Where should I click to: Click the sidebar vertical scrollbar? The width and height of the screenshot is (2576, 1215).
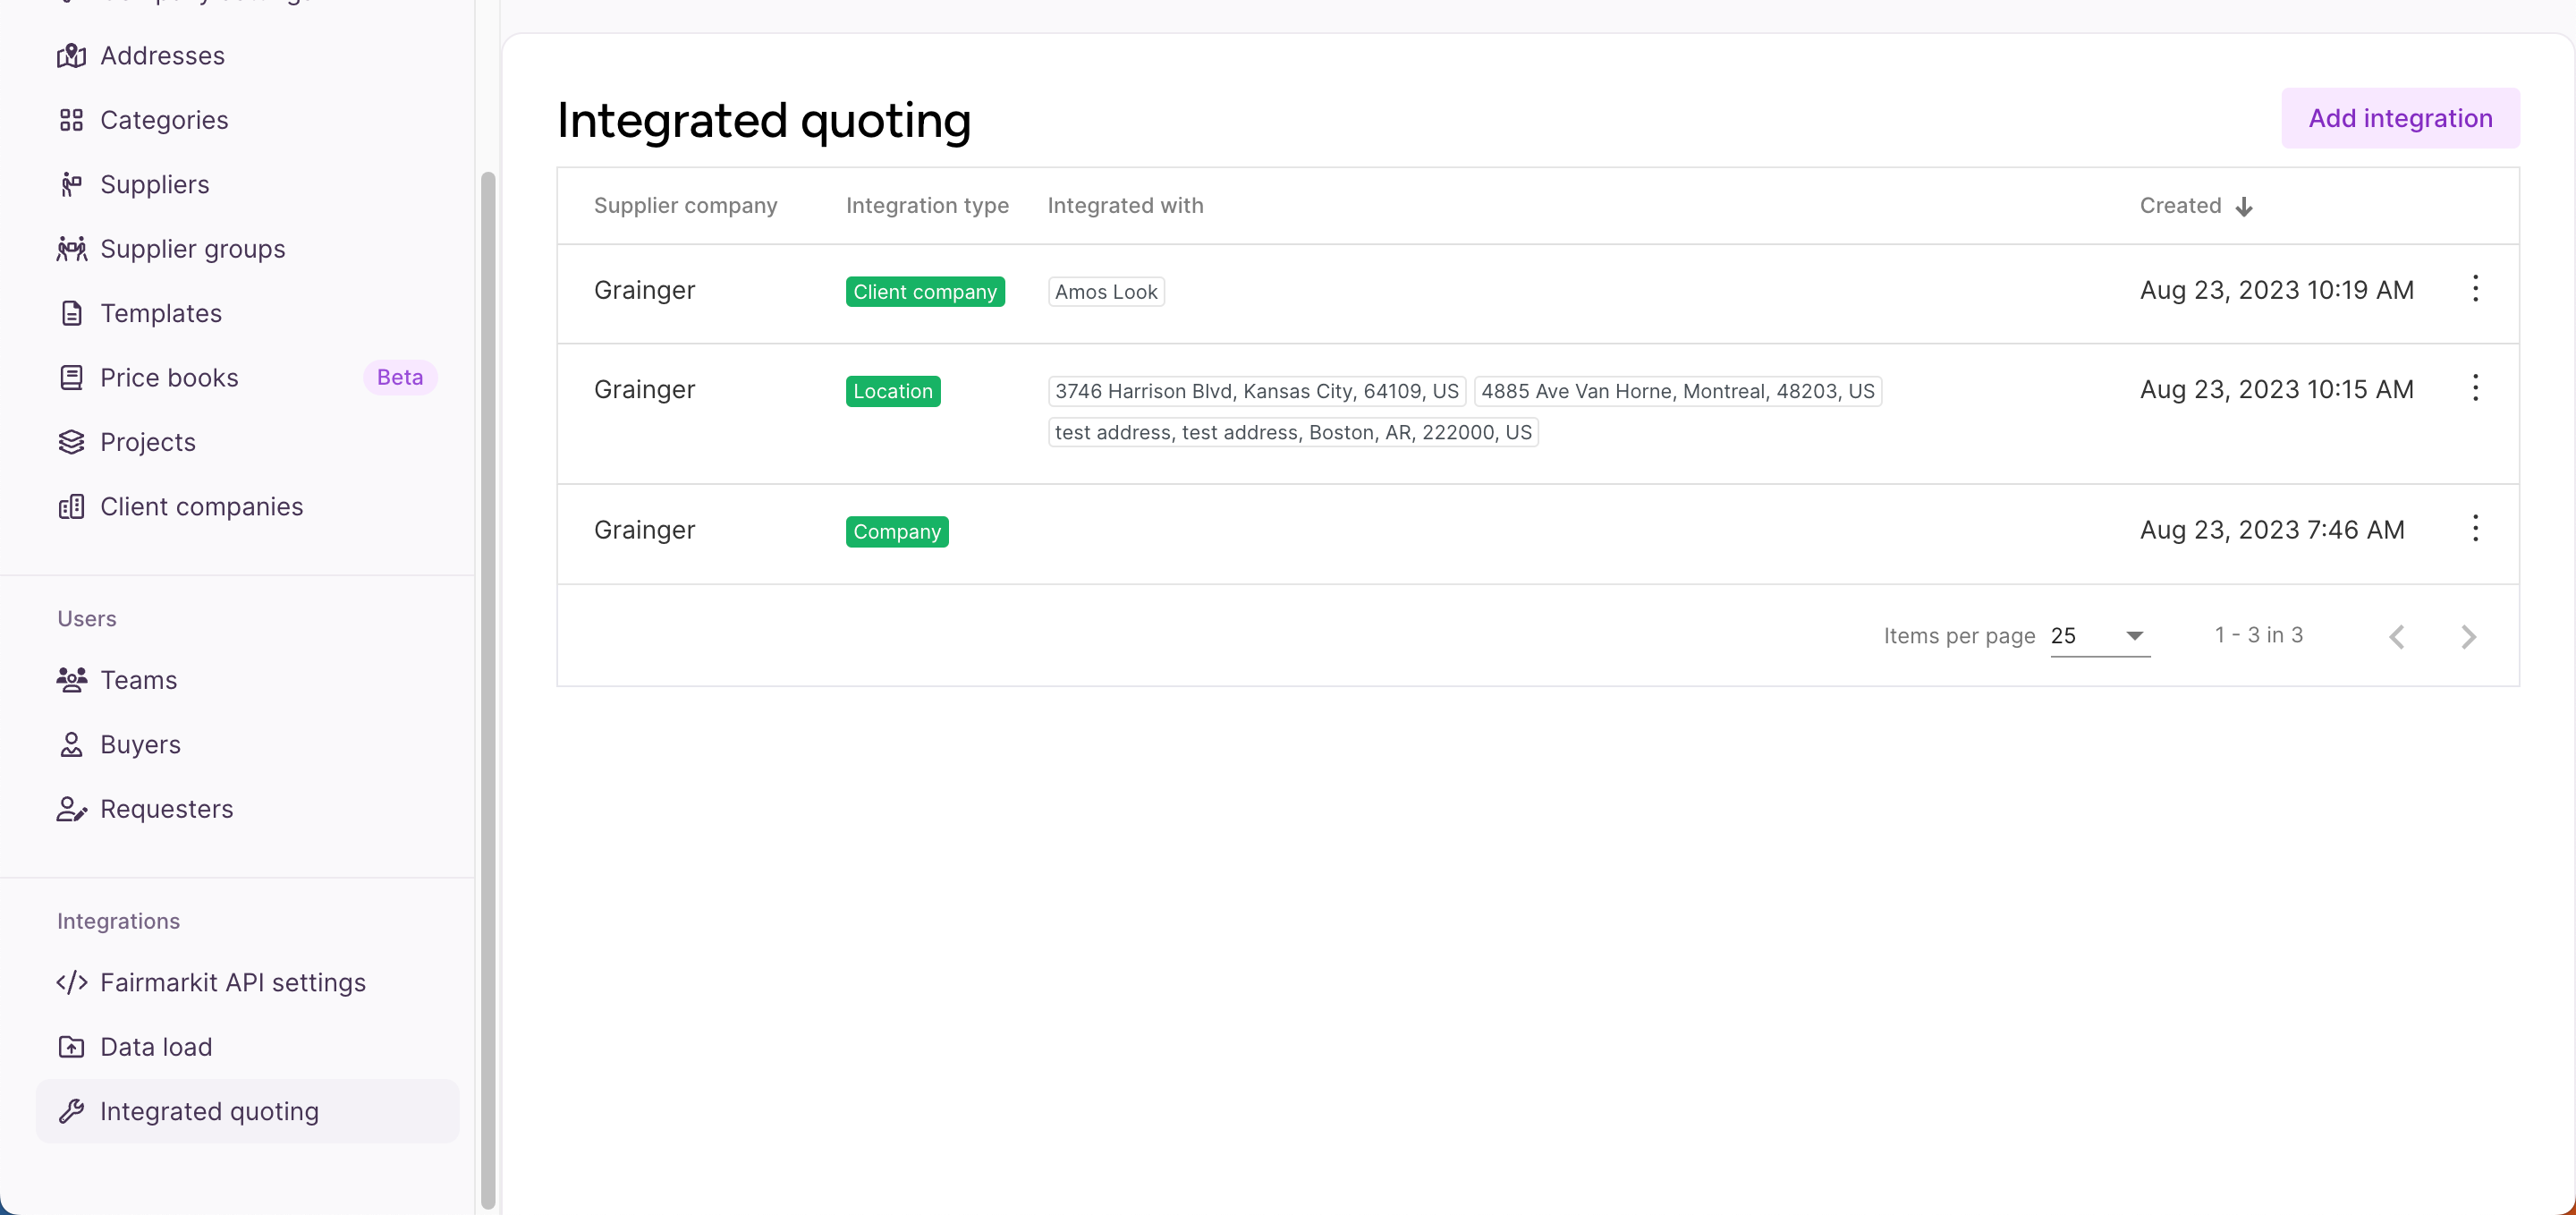pyautogui.click(x=488, y=690)
